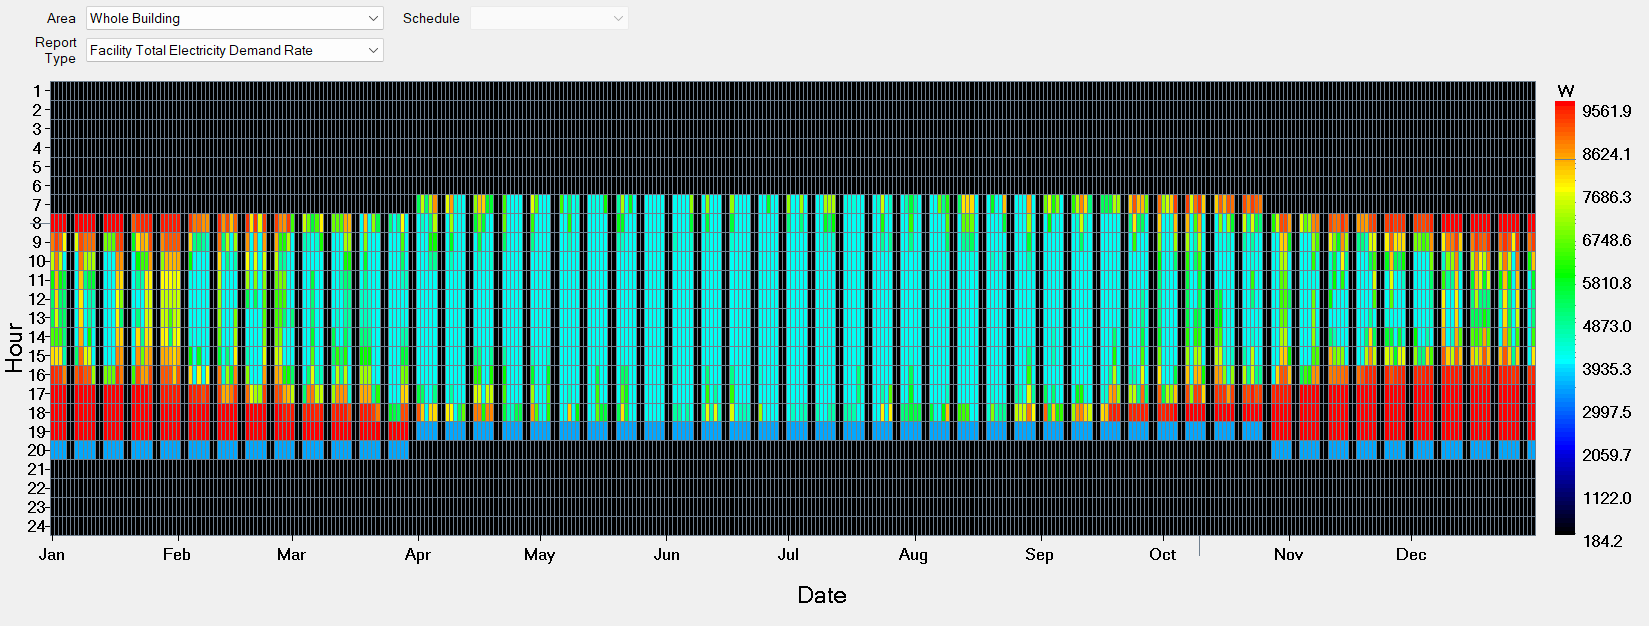This screenshot has width=1649, height=626.
Task: Click the 4873.0 legend value
Action: click(1606, 327)
